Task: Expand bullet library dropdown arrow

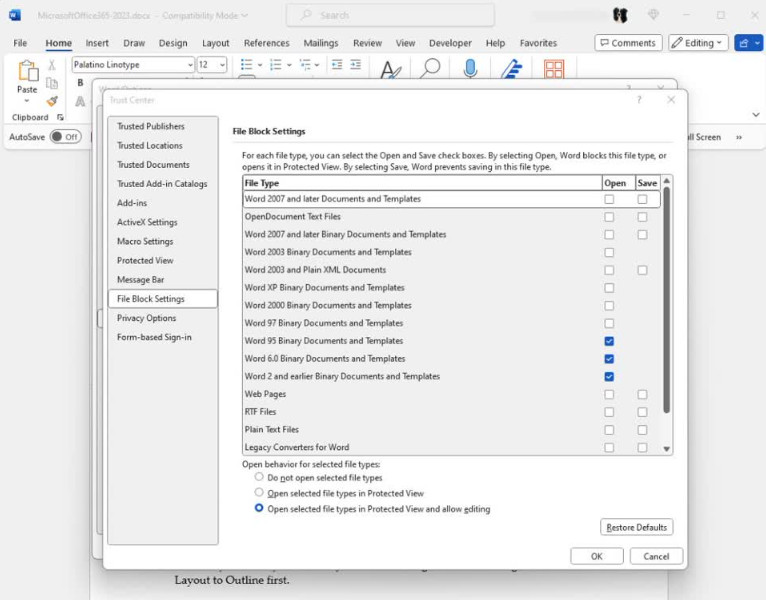Action: [x=260, y=64]
